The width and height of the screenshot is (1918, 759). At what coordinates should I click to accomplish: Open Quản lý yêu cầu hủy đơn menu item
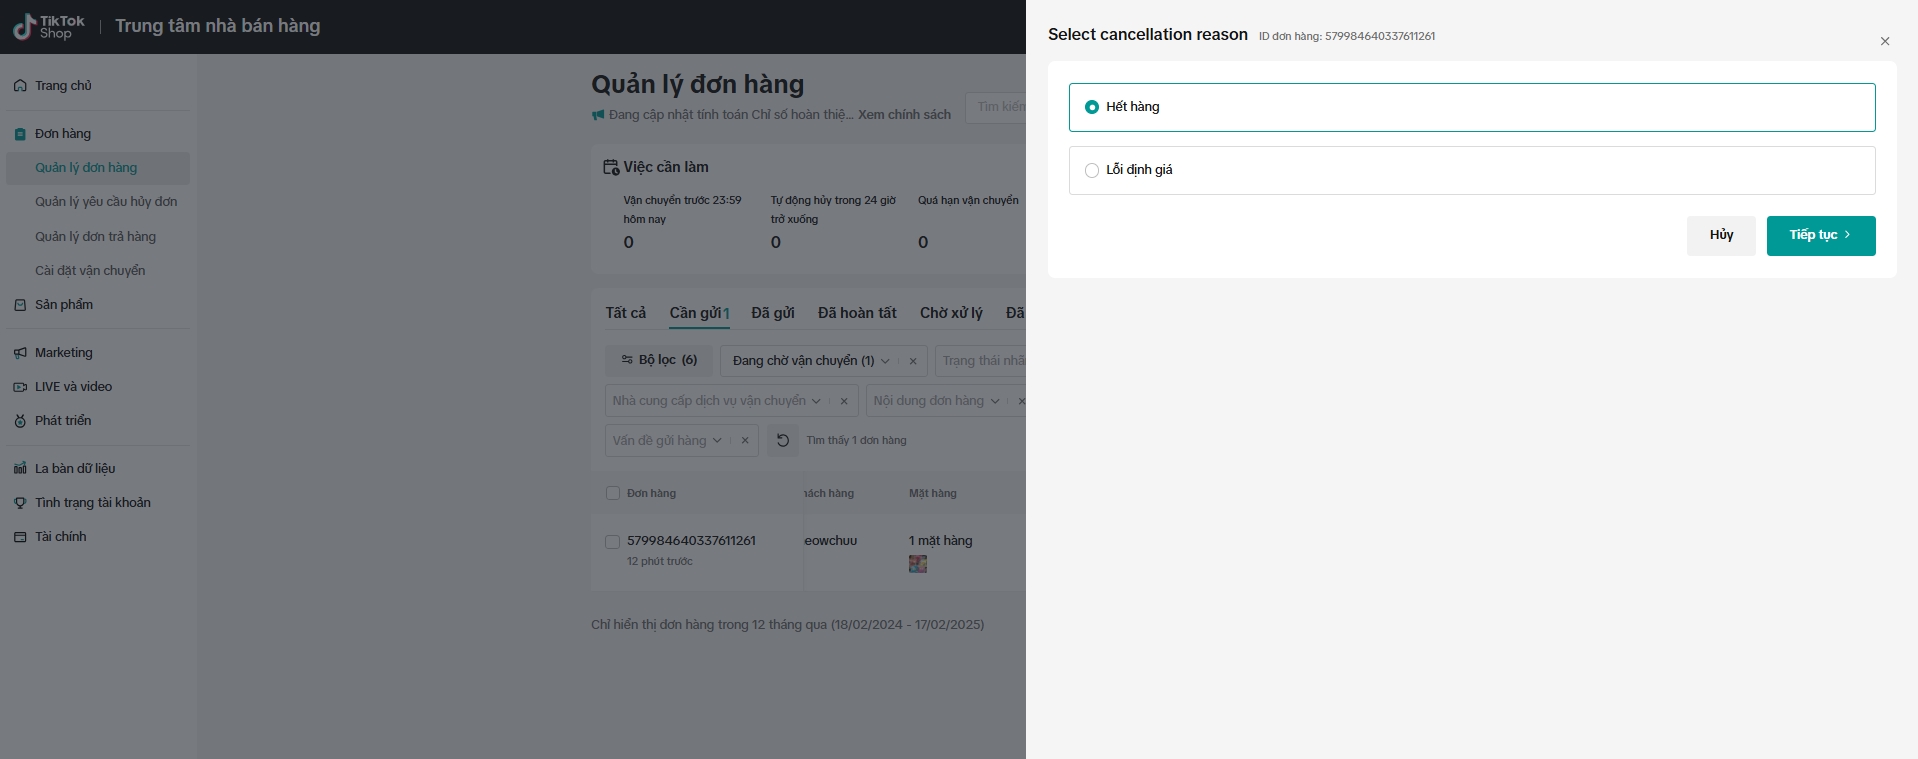106,202
